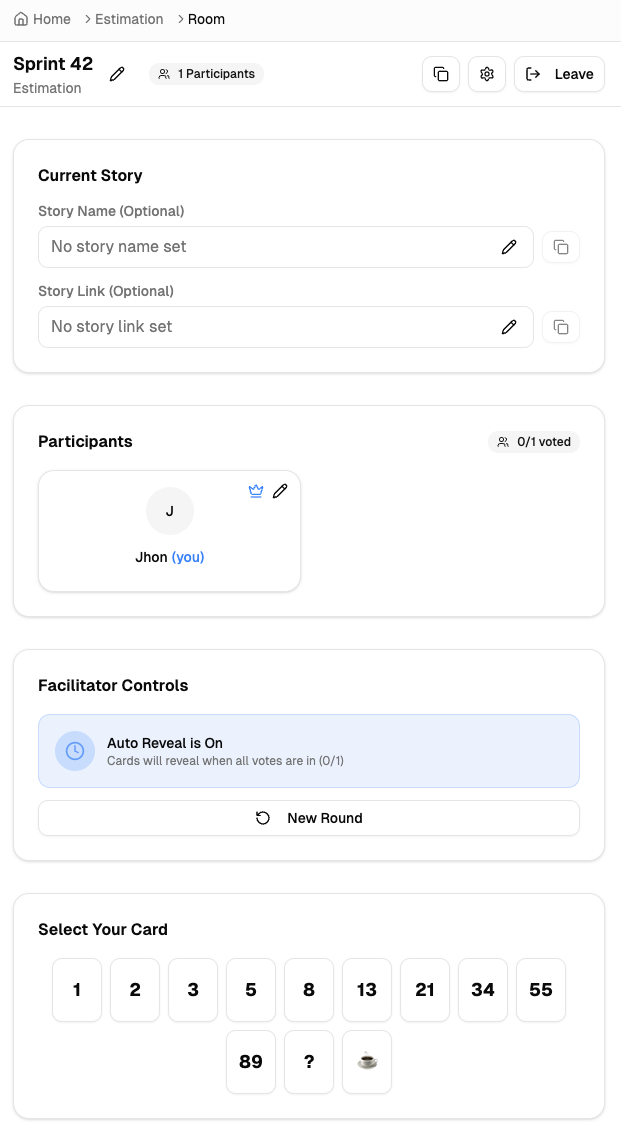Image resolution: width=621 pixels, height=1135 pixels.
Task: Choose the question mark card
Action: point(309,1062)
